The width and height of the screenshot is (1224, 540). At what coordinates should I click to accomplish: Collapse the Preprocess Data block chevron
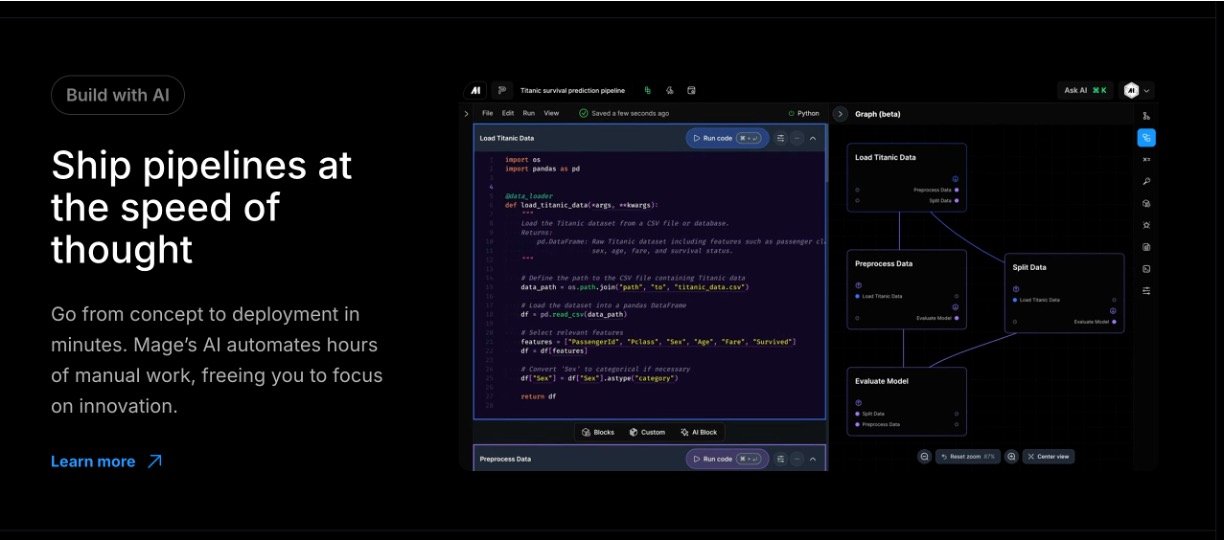(x=813, y=459)
